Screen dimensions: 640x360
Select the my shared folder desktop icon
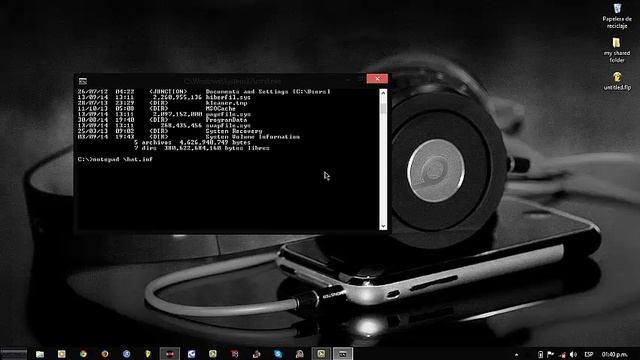[617, 50]
